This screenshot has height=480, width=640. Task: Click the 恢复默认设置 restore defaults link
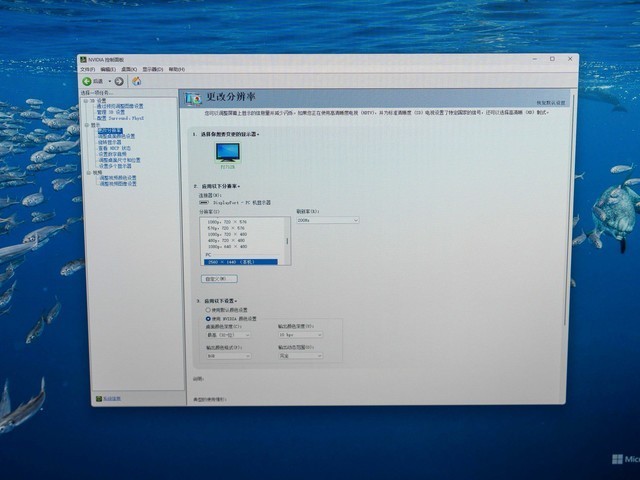click(x=551, y=103)
